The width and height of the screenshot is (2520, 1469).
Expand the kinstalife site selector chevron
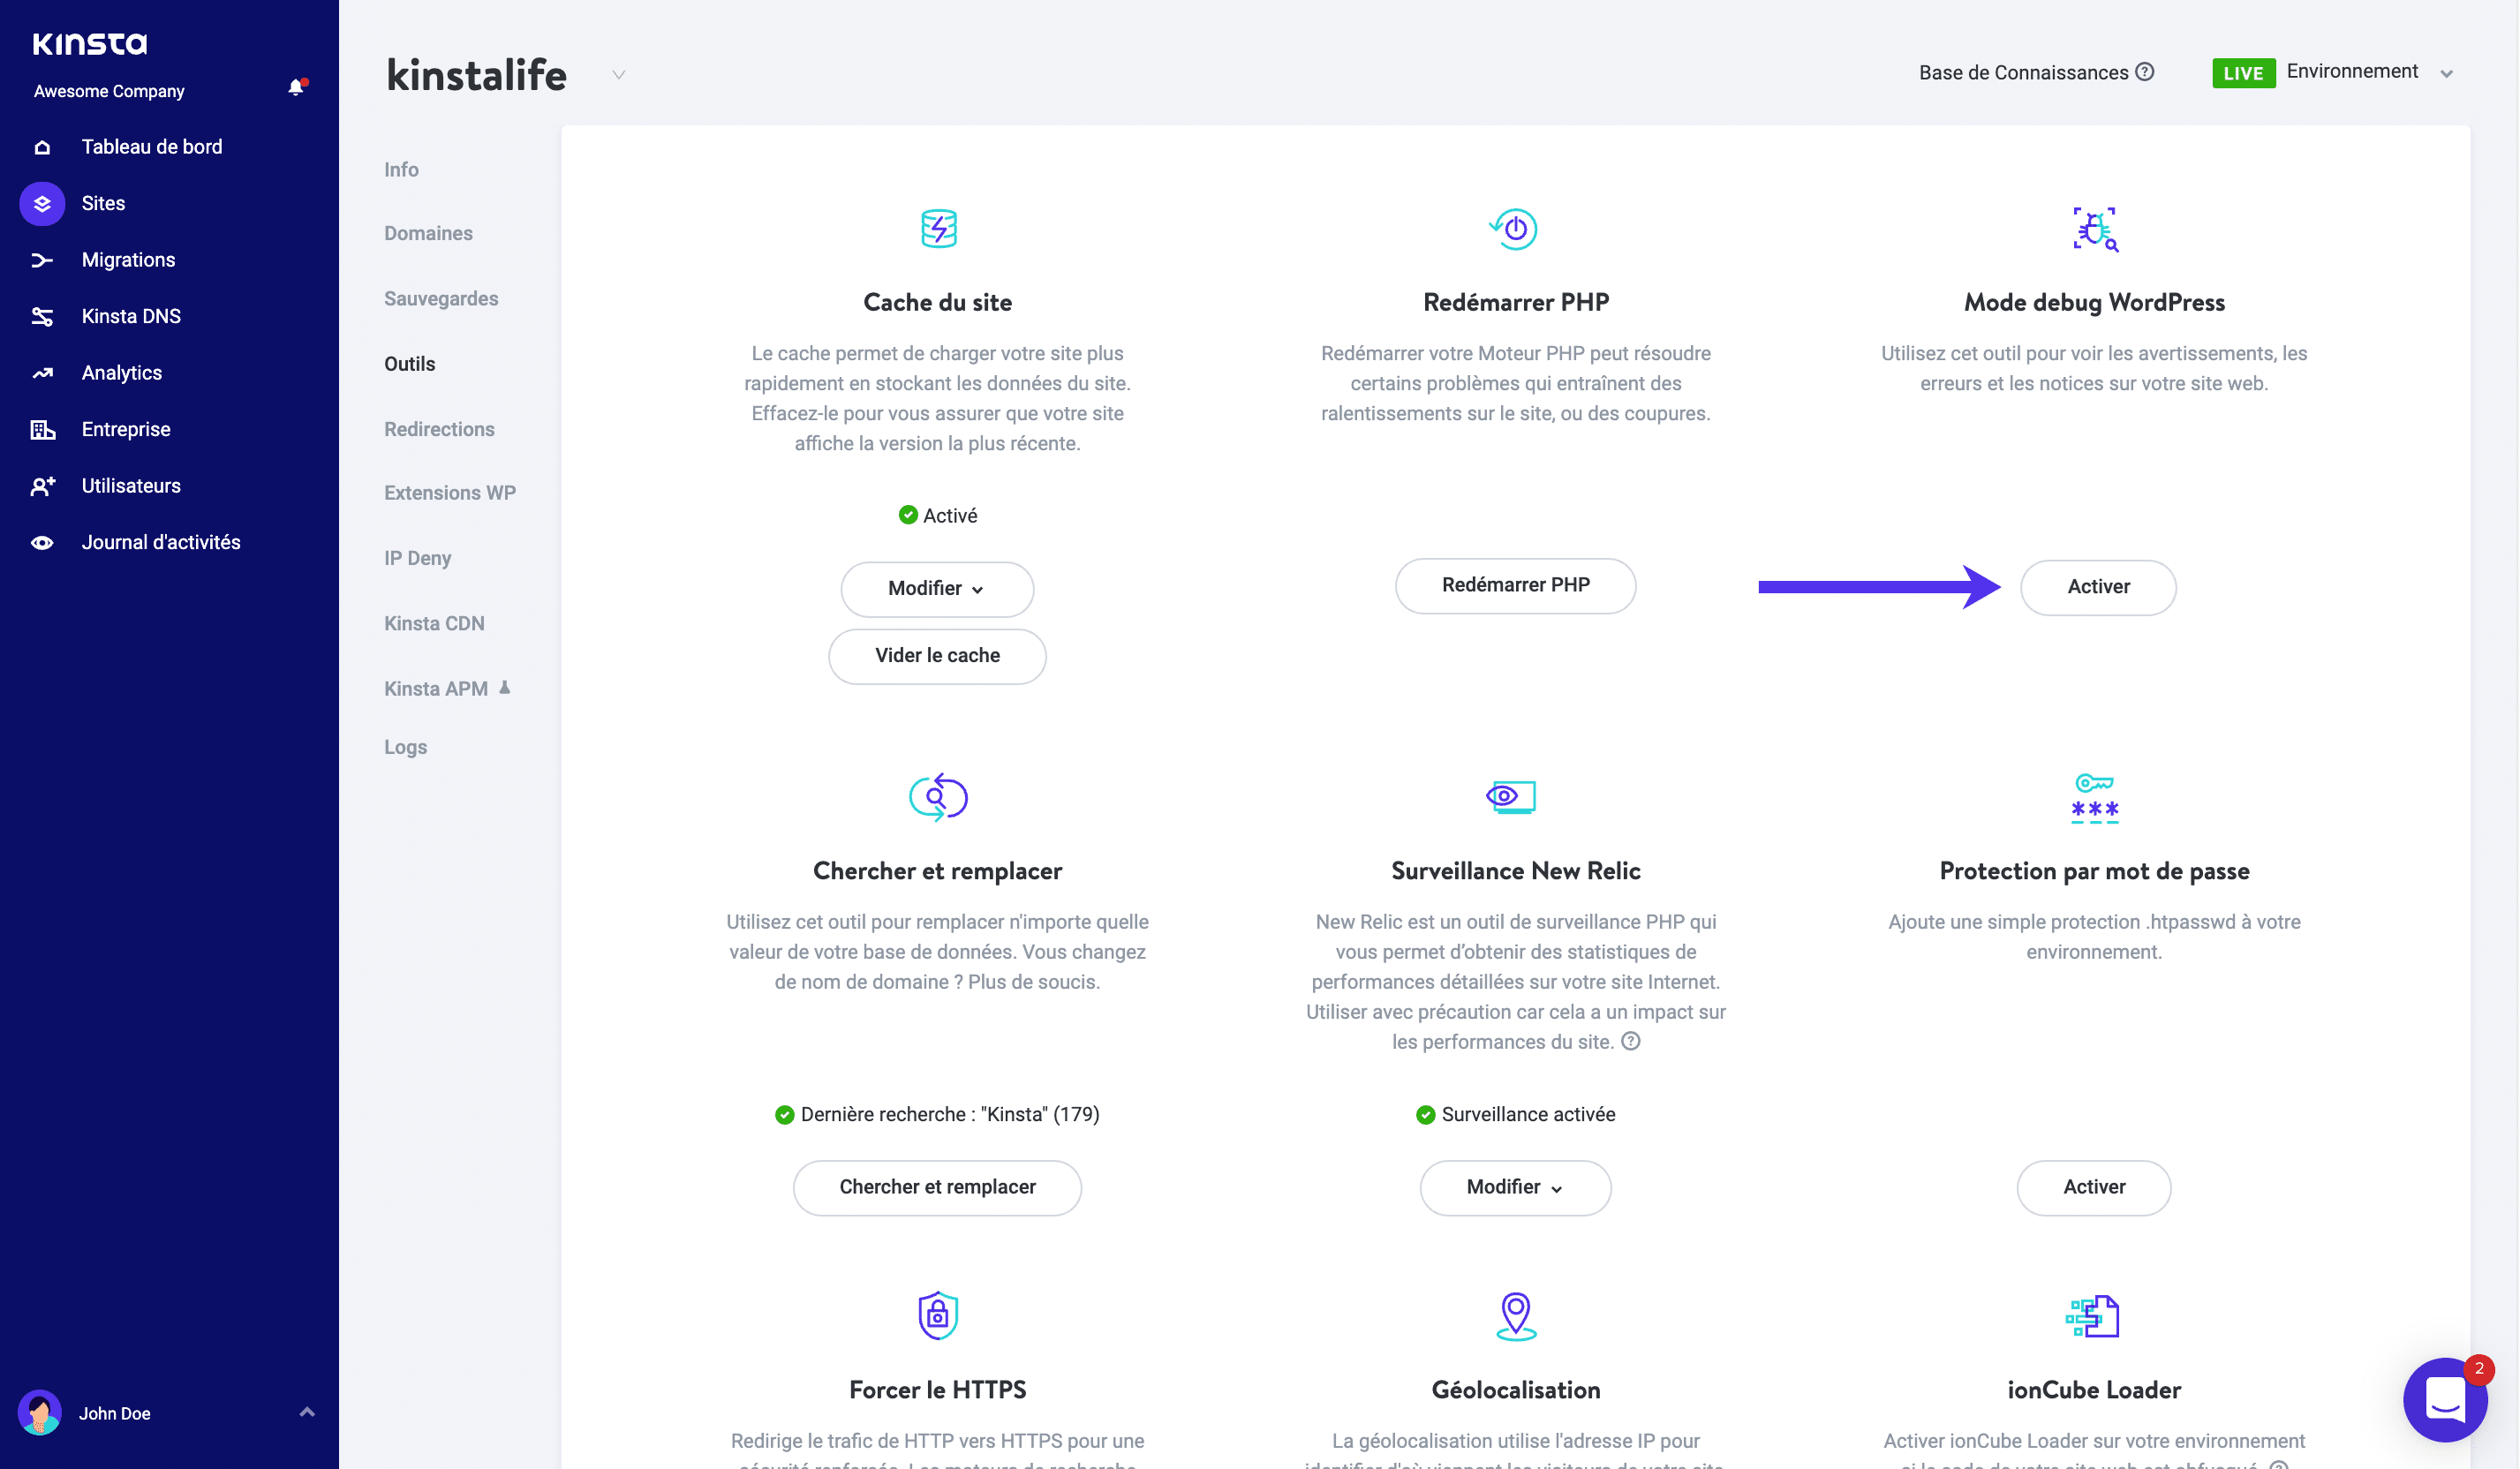click(x=618, y=75)
